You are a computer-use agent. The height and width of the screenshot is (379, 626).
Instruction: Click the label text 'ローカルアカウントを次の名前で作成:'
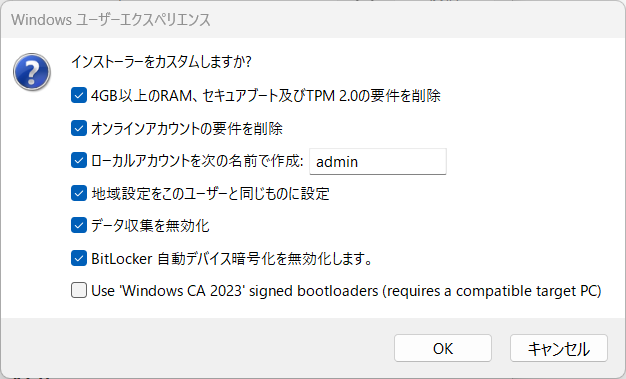point(197,161)
